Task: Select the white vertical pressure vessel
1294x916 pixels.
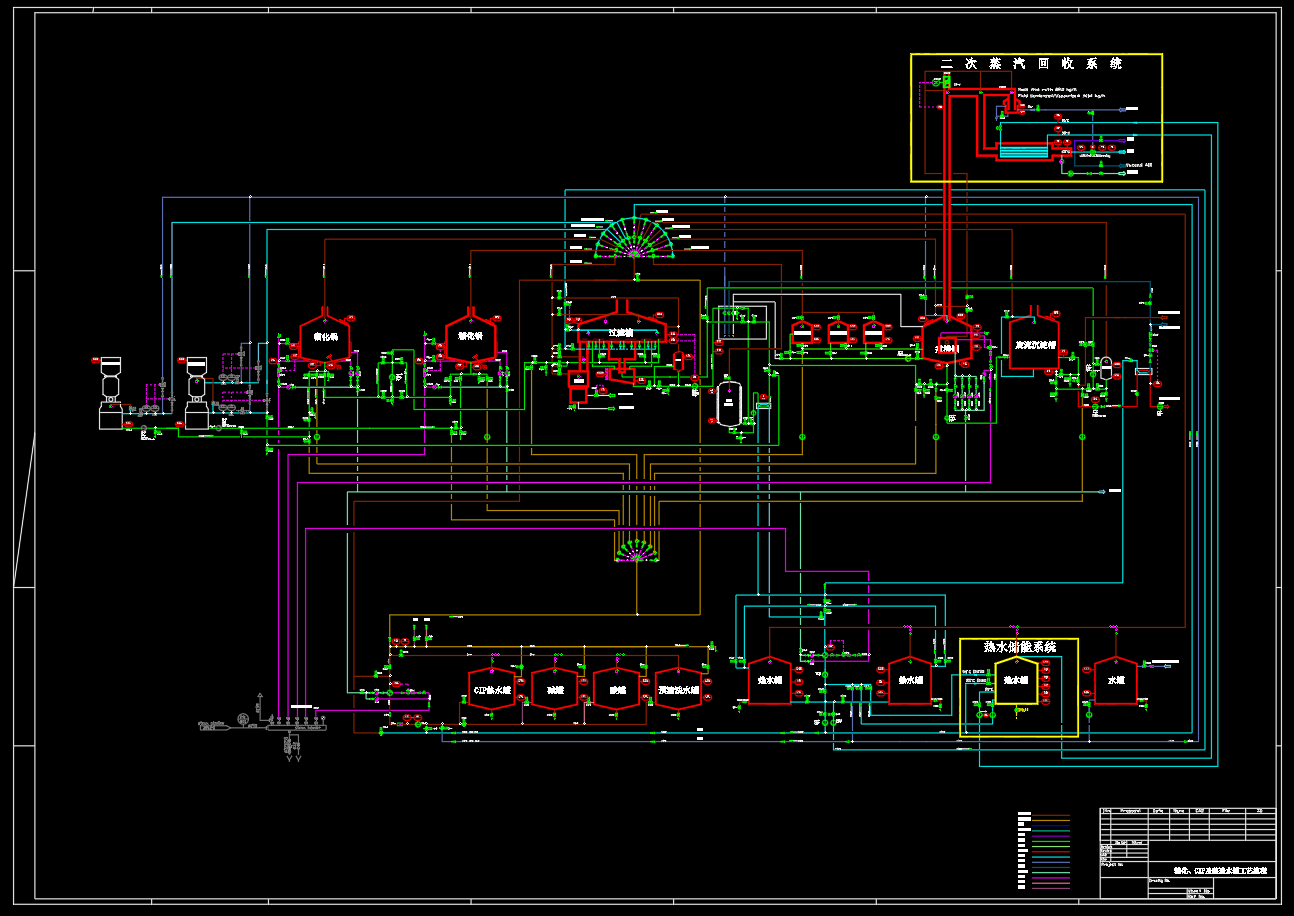Action: [x=728, y=403]
